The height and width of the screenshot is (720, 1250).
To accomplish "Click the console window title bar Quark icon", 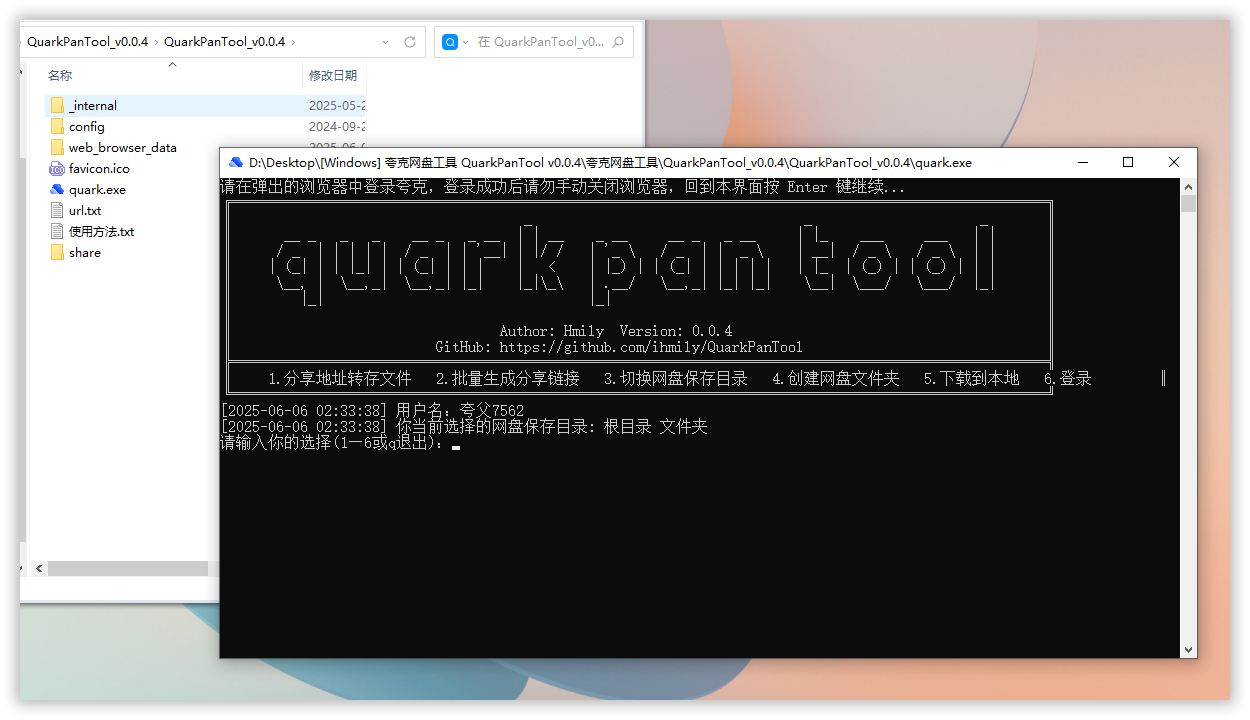I will (236, 162).
